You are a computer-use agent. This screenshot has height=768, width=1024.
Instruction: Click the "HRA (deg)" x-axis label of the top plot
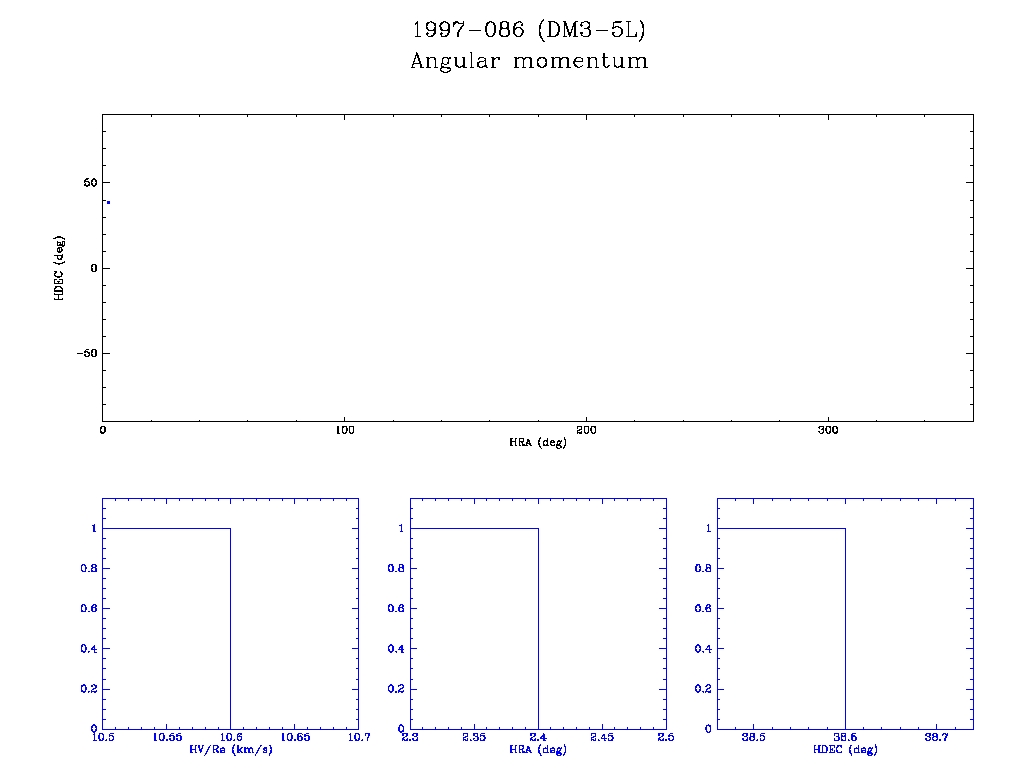[x=538, y=442]
